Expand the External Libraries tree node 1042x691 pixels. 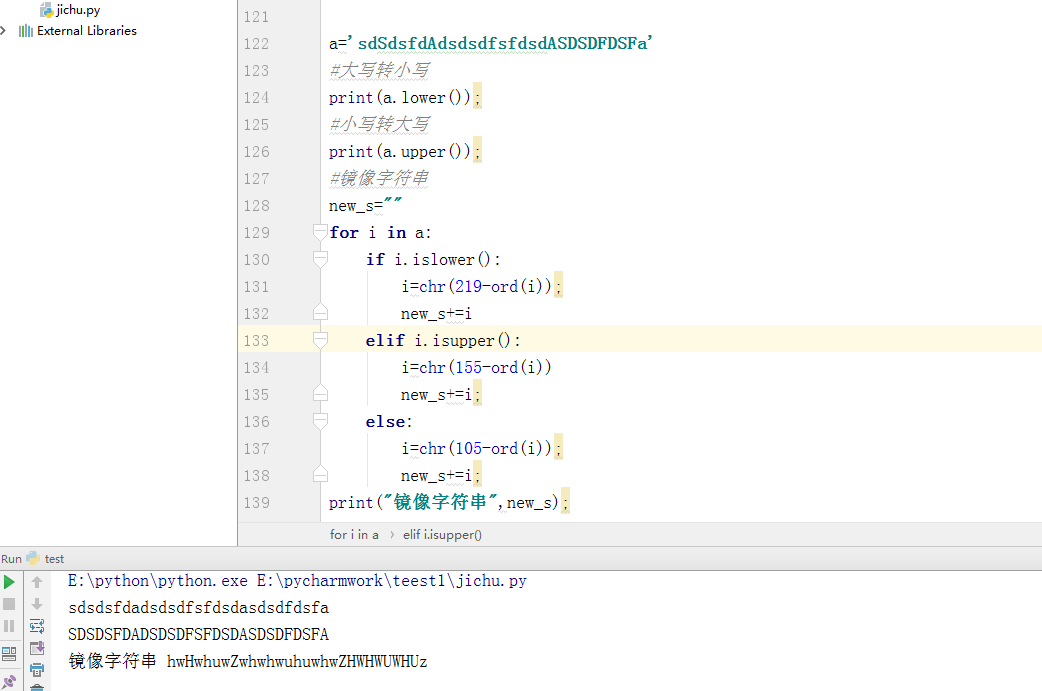point(5,31)
